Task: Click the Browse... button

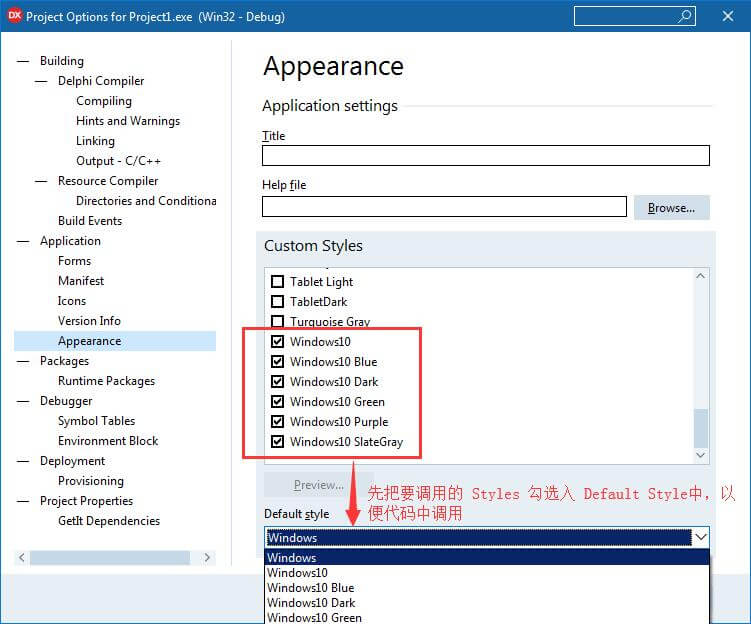Action: (671, 208)
